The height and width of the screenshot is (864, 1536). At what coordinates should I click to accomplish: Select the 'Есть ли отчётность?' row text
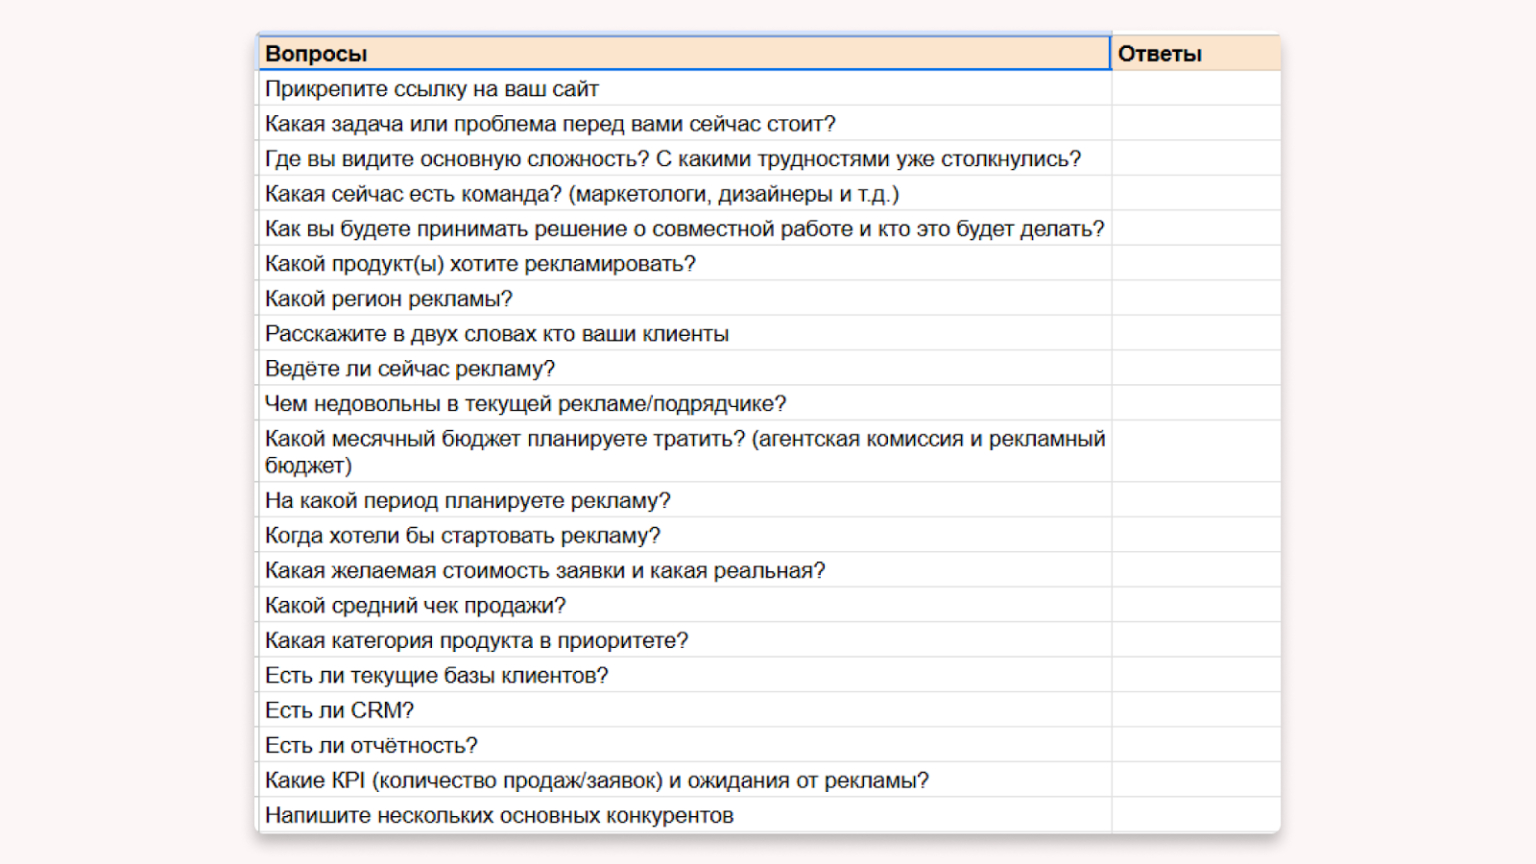[684, 746]
